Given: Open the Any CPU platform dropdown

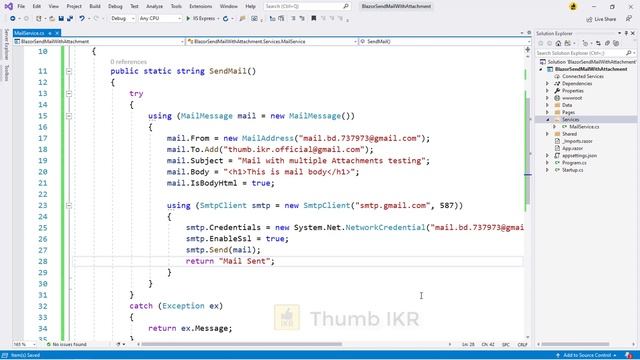Looking at the screenshot, I should [160, 18].
